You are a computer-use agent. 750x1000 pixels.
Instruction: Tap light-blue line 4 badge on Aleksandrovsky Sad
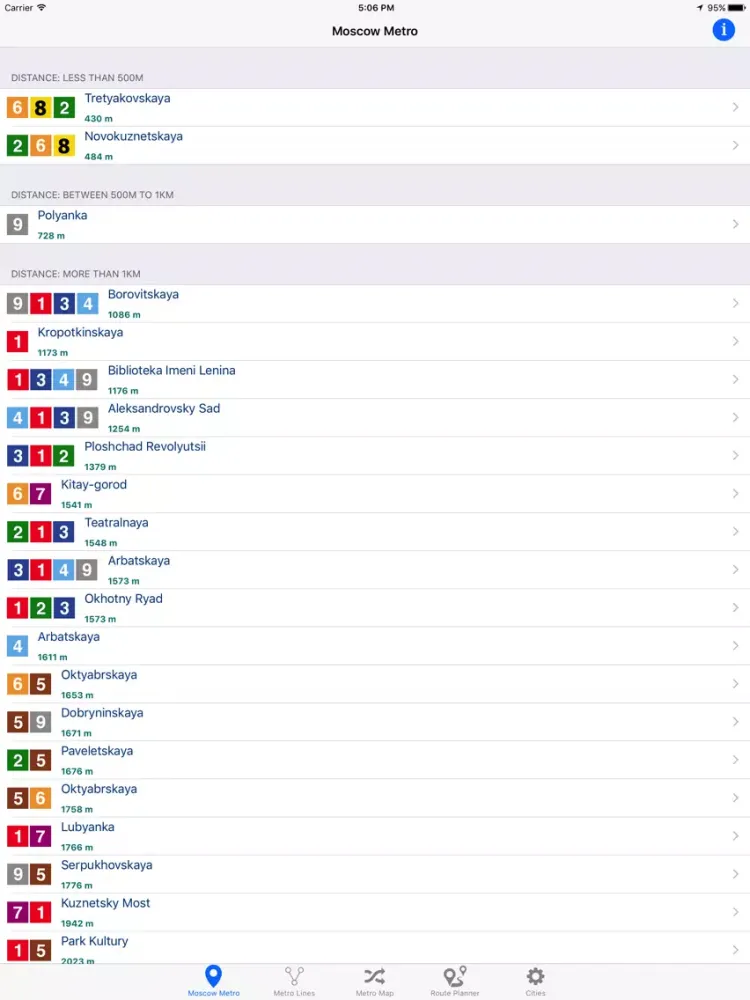[x=17, y=418]
